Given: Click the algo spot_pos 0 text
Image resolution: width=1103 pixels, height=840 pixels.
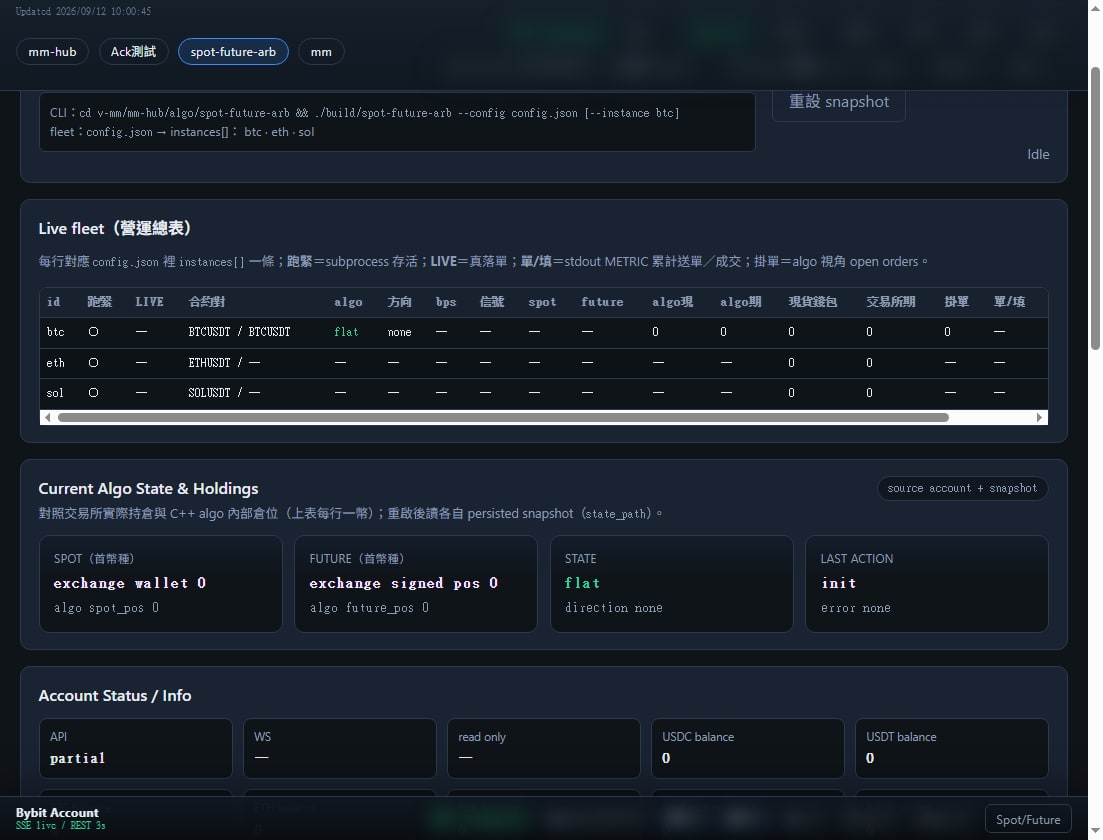Looking at the screenshot, I should pyautogui.click(x=106, y=608).
